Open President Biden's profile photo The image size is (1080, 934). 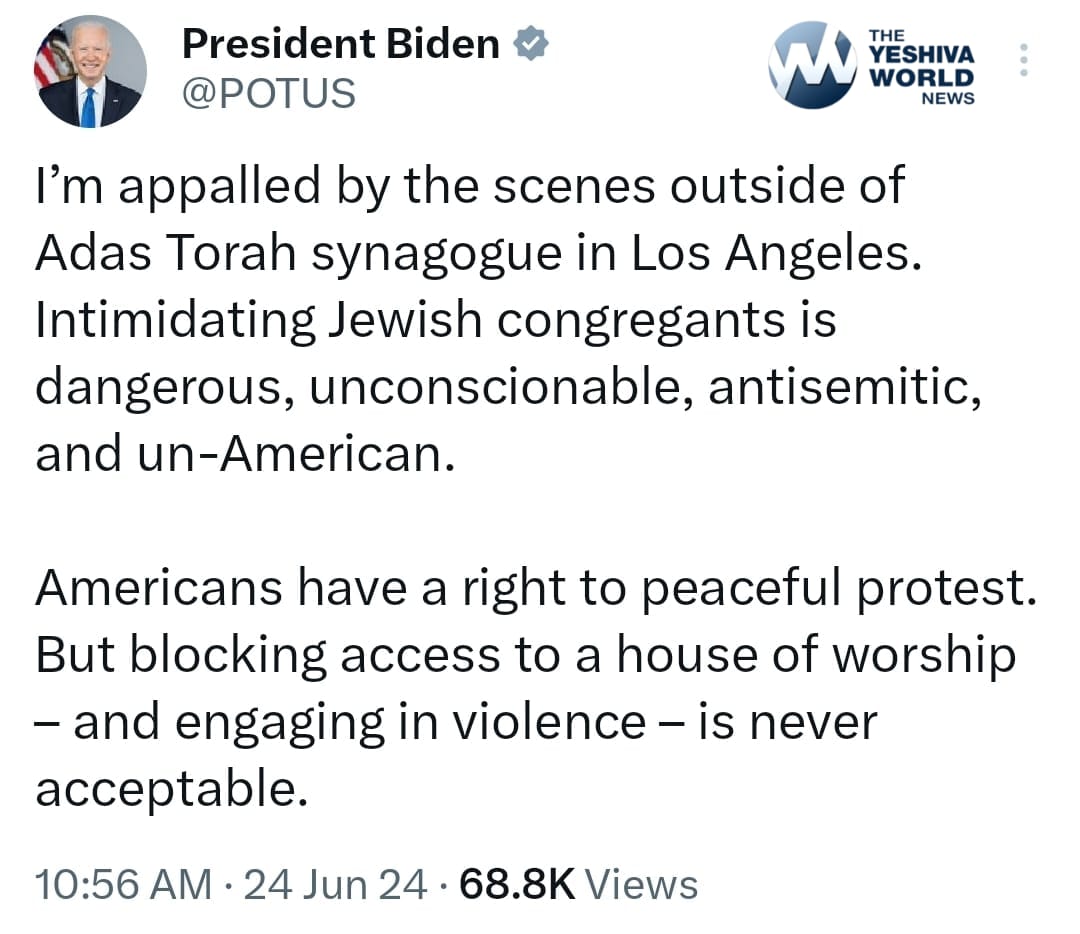tap(91, 71)
